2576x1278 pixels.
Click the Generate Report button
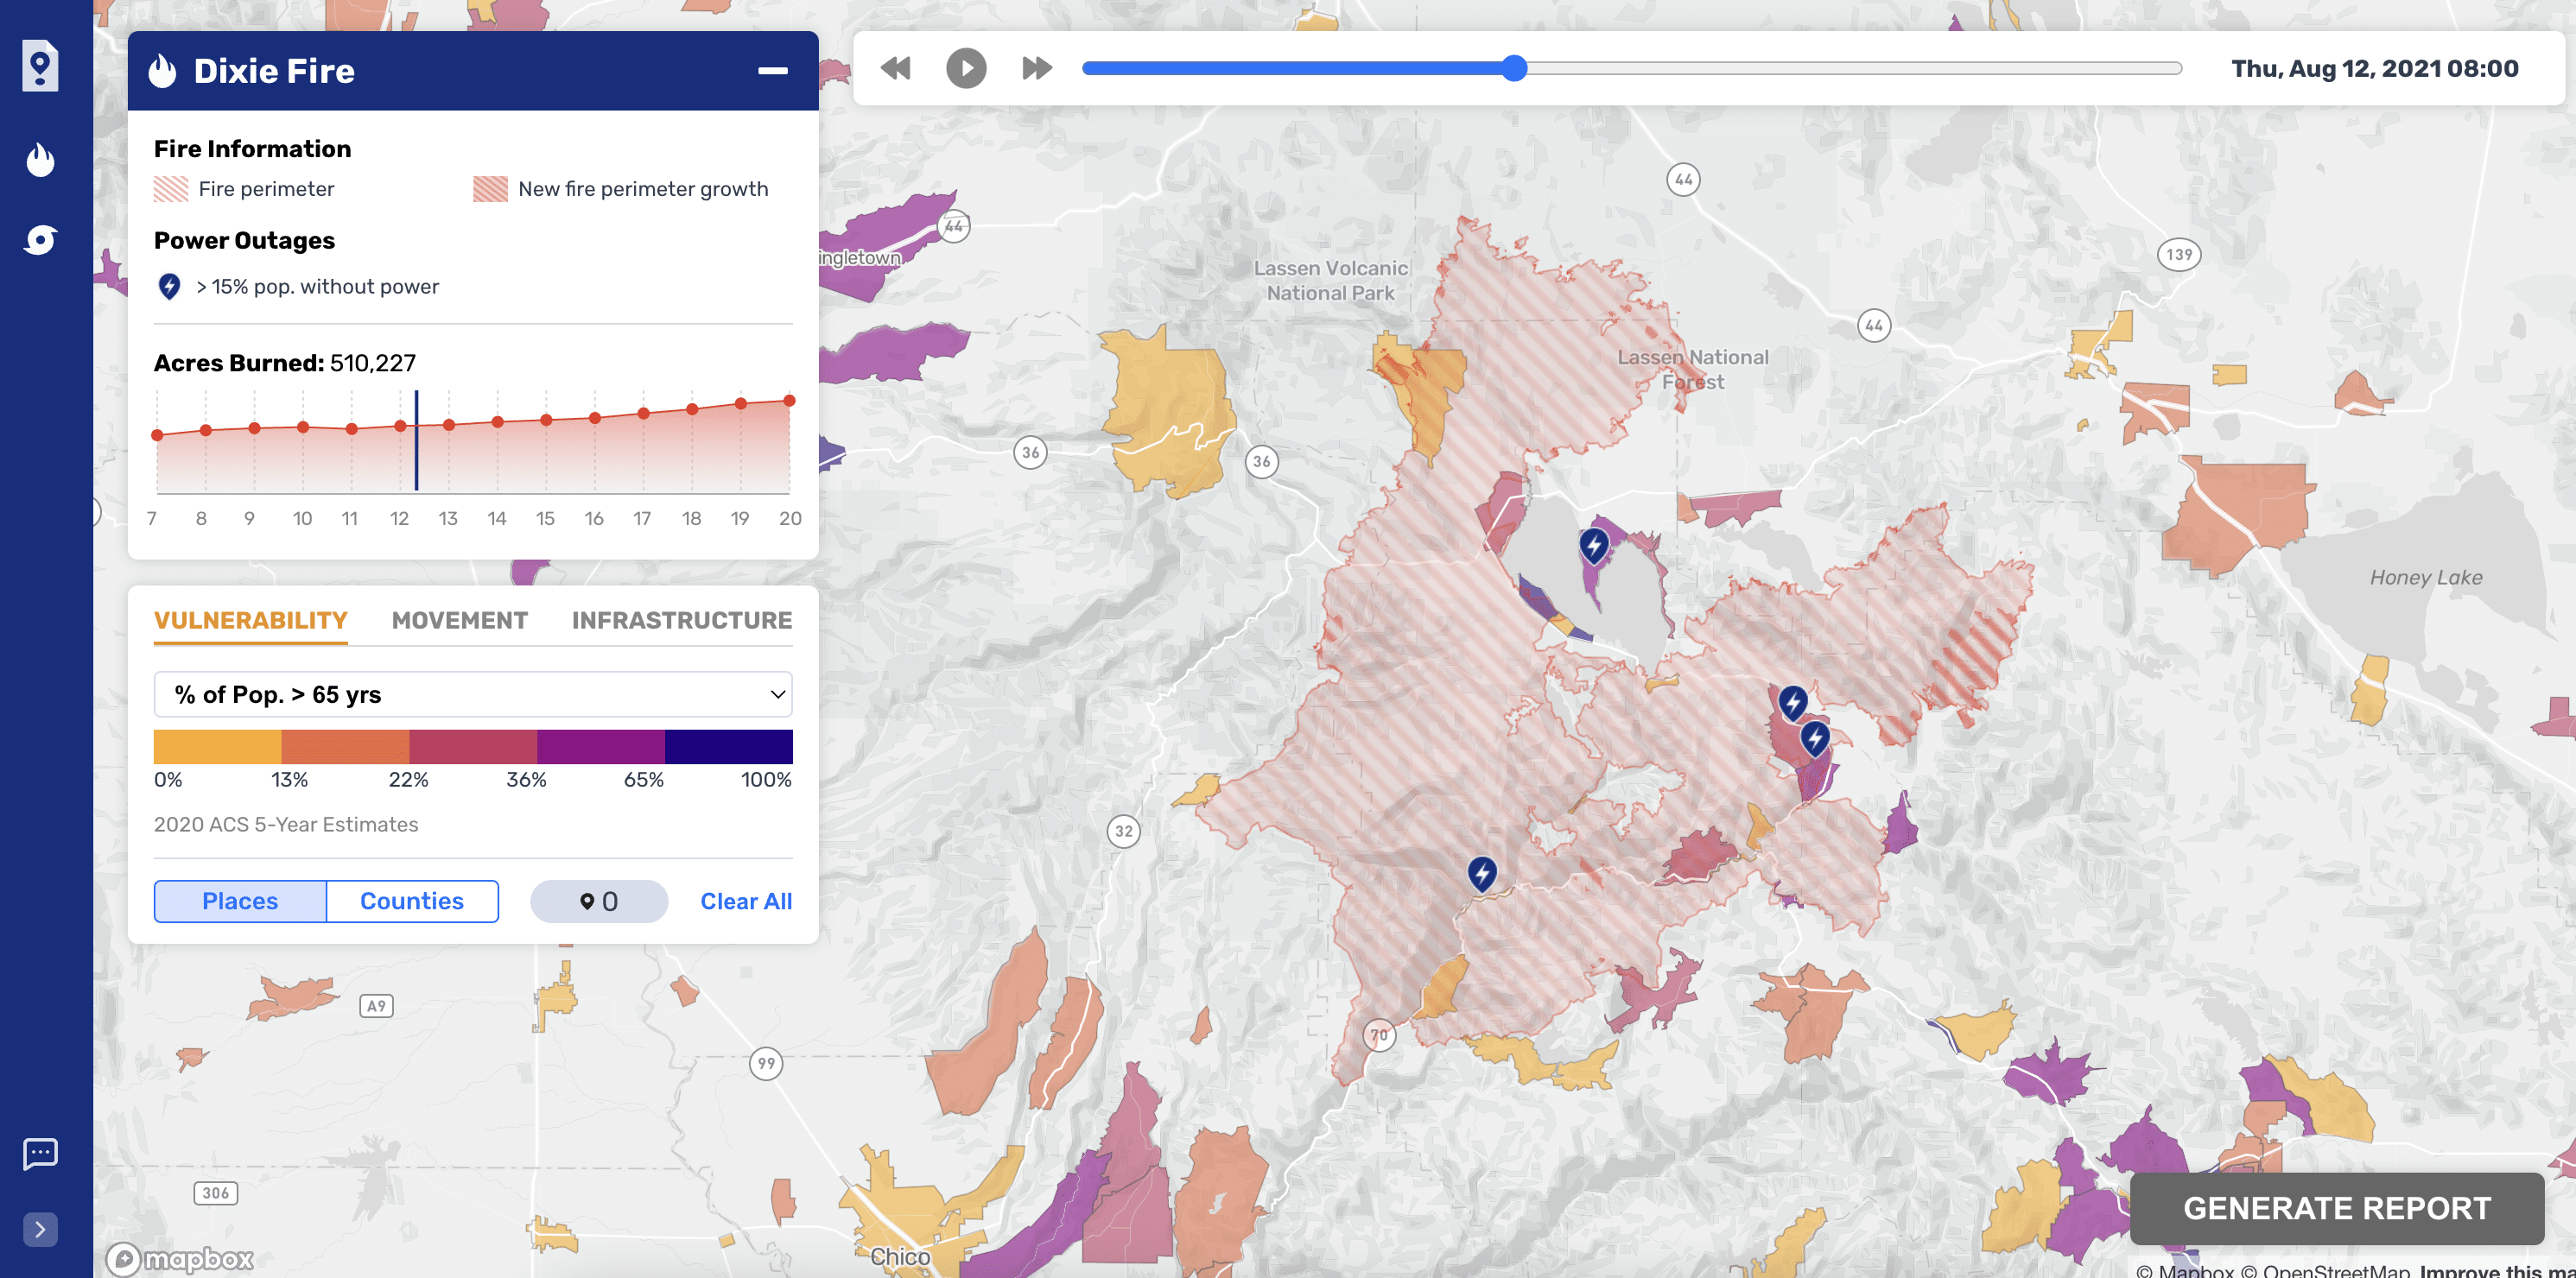2336,1208
